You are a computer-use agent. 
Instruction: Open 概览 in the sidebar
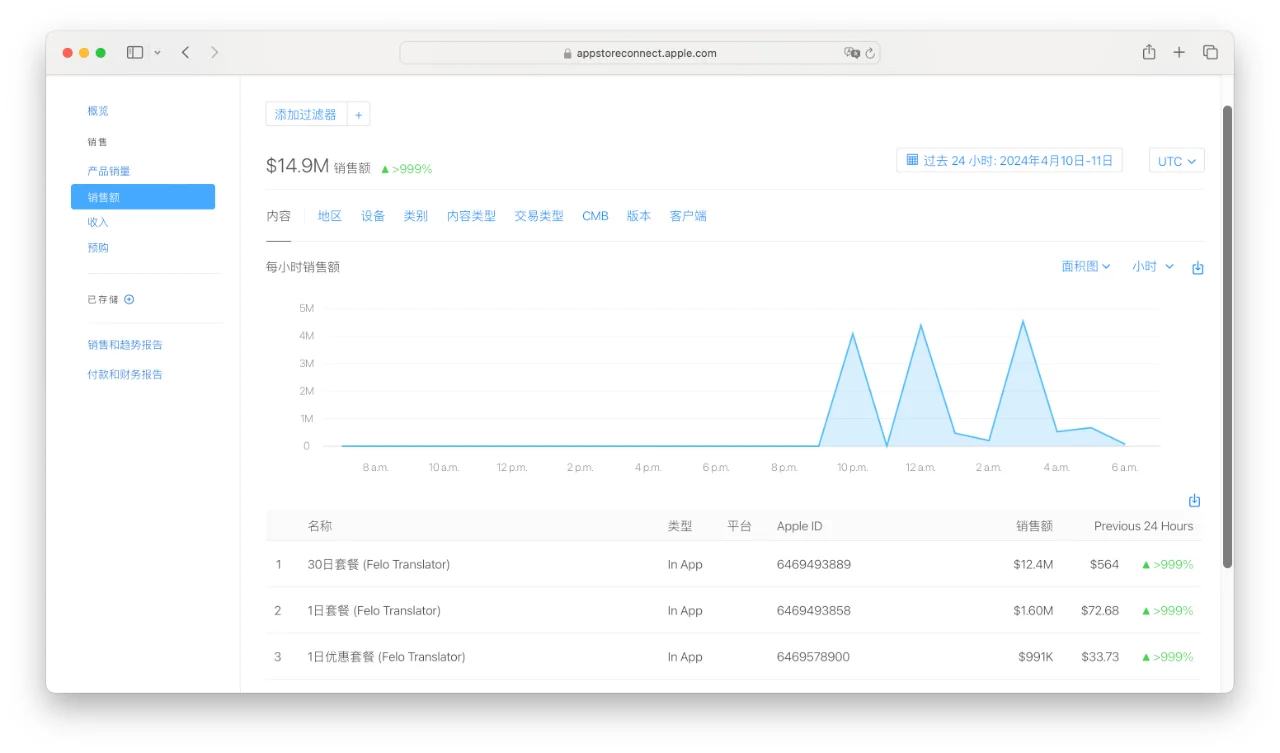98,111
